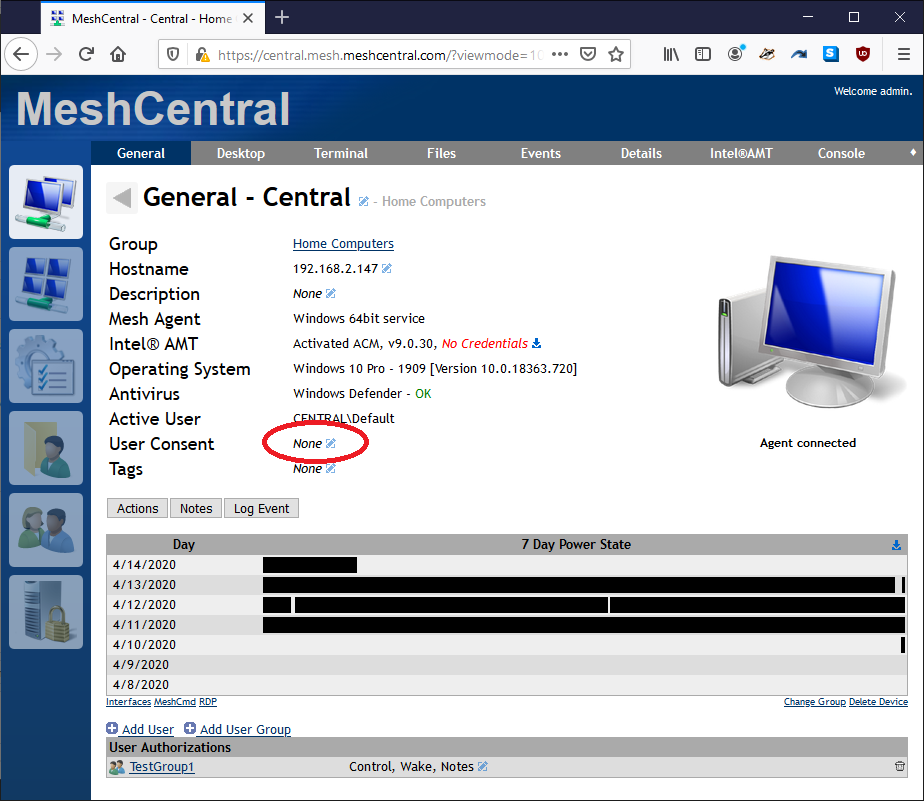Image resolution: width=924 pixels, height=801 pixels.
Task: Open My Server padlock sidebar icon
Action: coord(46,612)
